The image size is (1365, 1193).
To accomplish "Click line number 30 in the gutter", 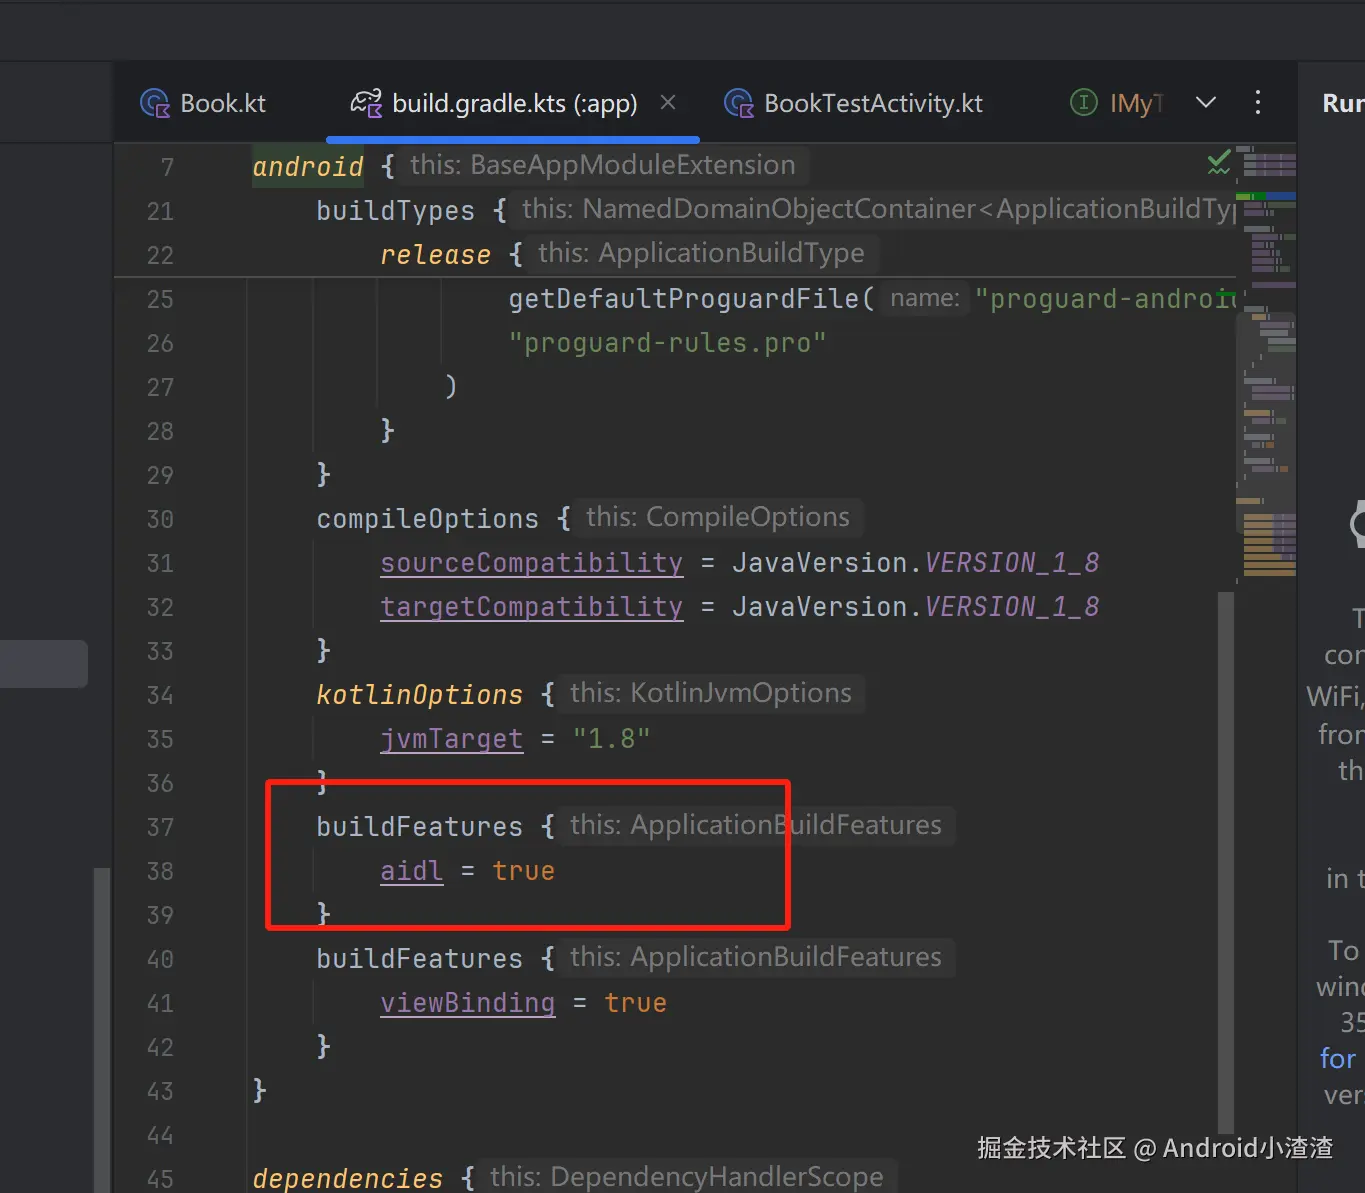I will coord(160,519).
